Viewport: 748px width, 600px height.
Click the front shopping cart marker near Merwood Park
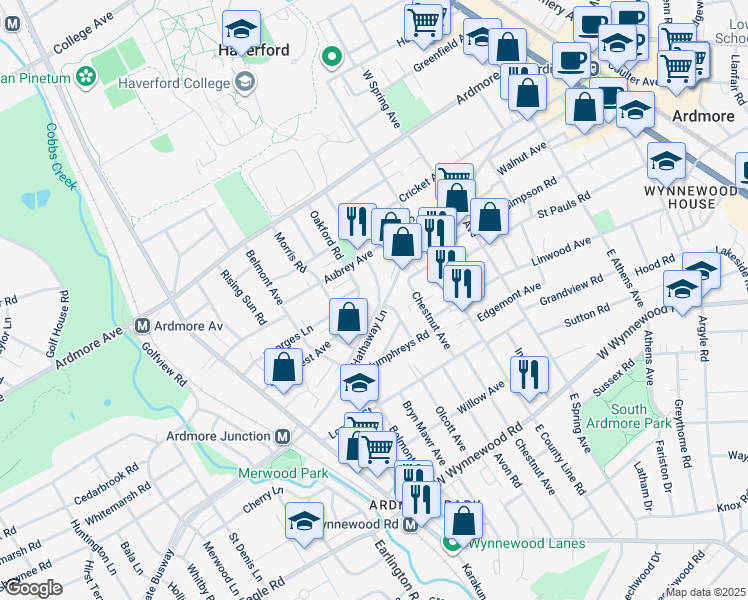click(377, 451)
